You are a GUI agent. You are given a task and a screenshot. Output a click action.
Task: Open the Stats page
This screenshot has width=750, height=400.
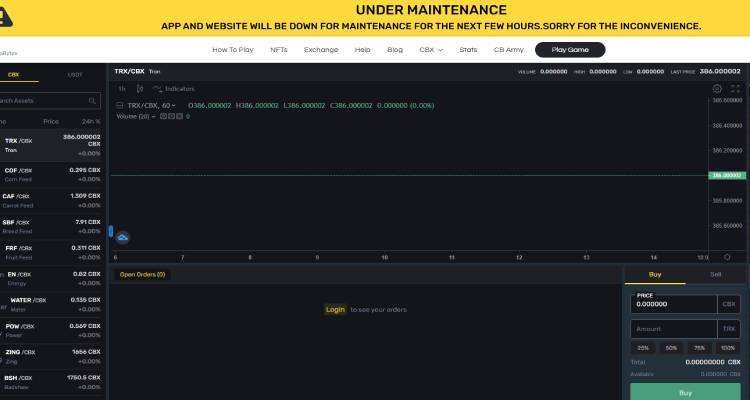(468, 50)
